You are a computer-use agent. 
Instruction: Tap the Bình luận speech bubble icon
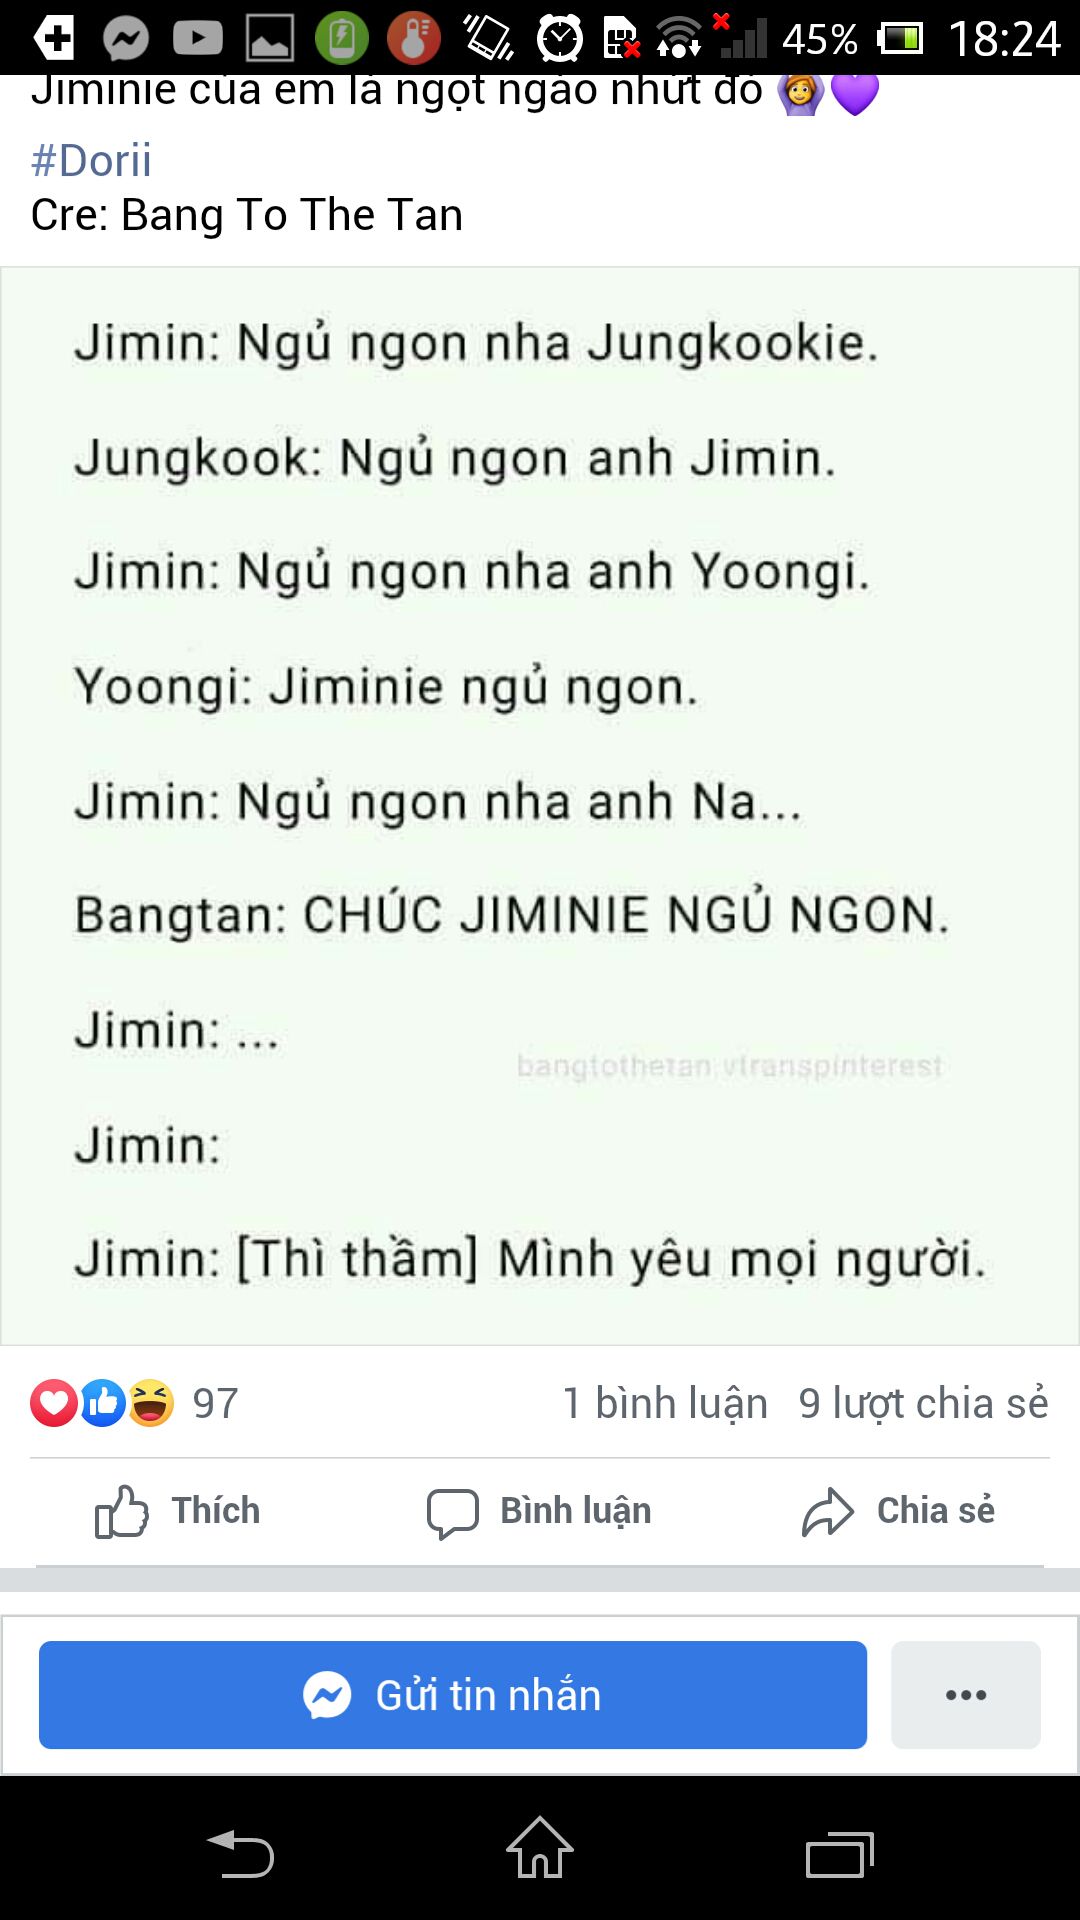click(452, 1512)
